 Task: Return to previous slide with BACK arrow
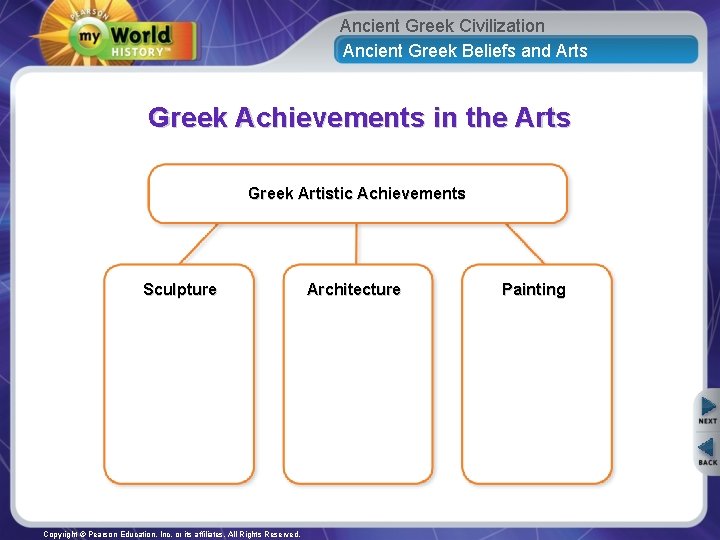point(708,451)
